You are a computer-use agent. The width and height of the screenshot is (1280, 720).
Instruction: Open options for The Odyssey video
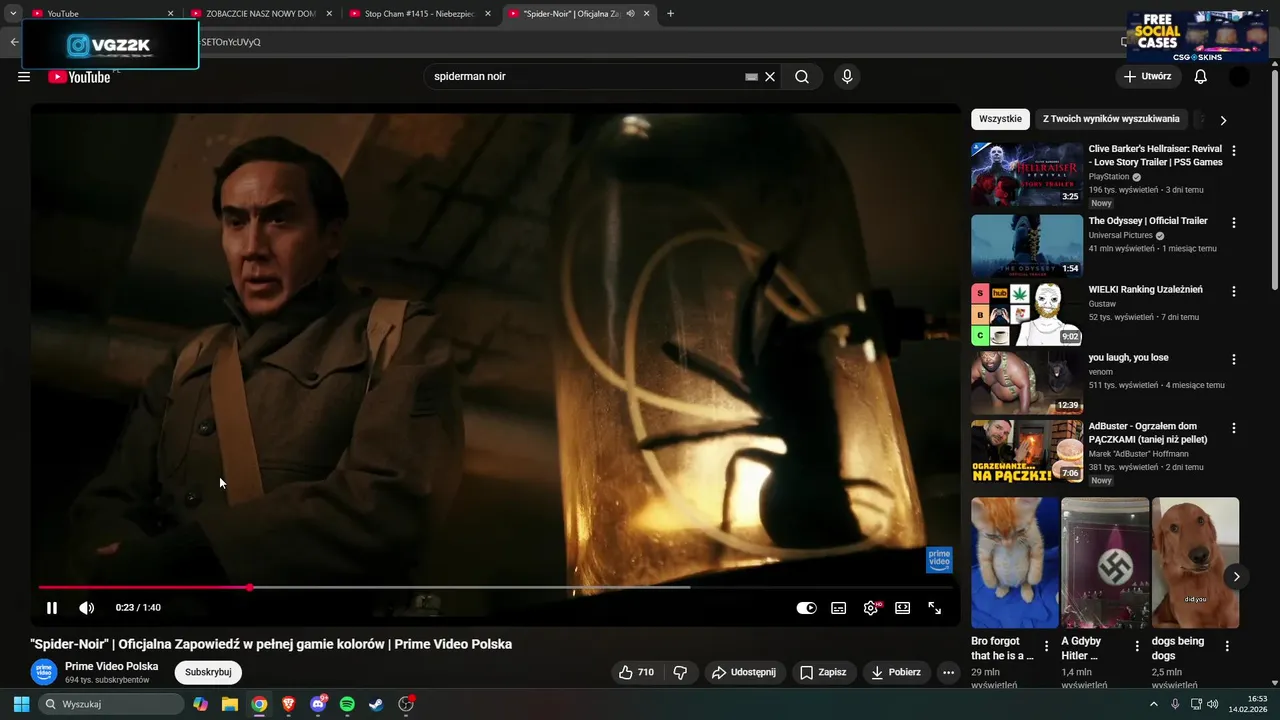tap(1234, 223)
